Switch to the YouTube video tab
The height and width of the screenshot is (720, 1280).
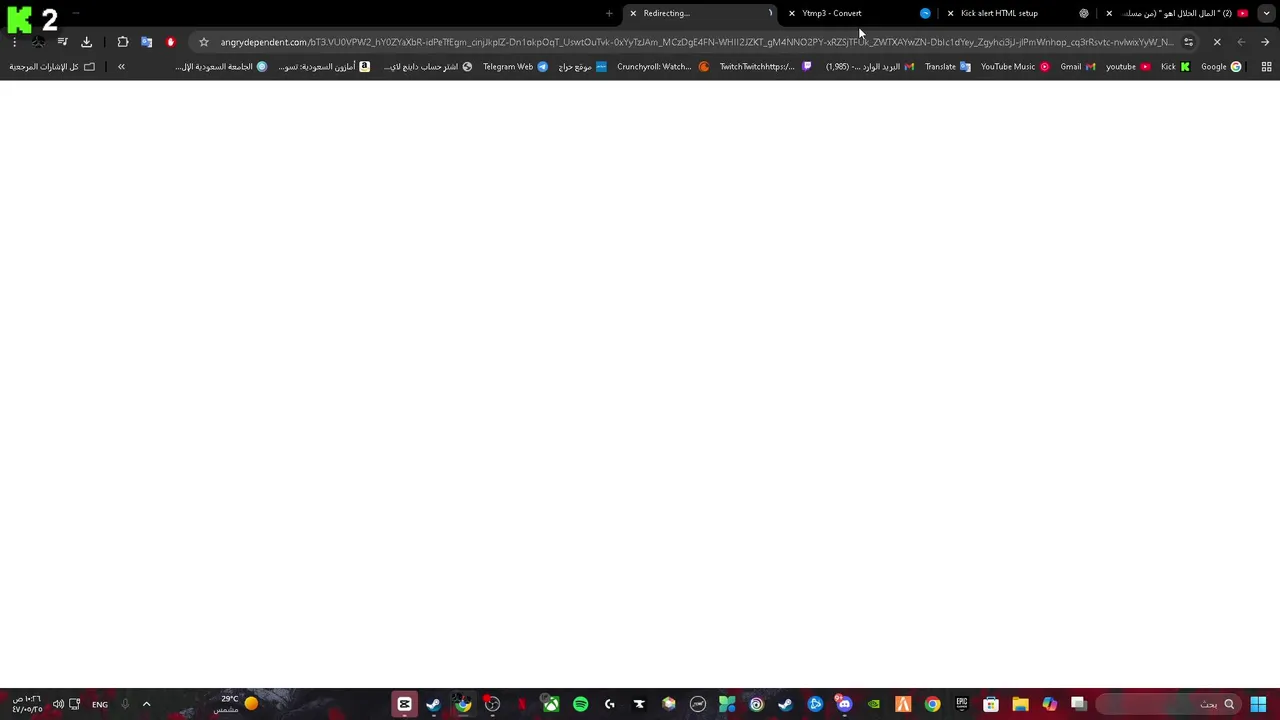coord(1178,13)
